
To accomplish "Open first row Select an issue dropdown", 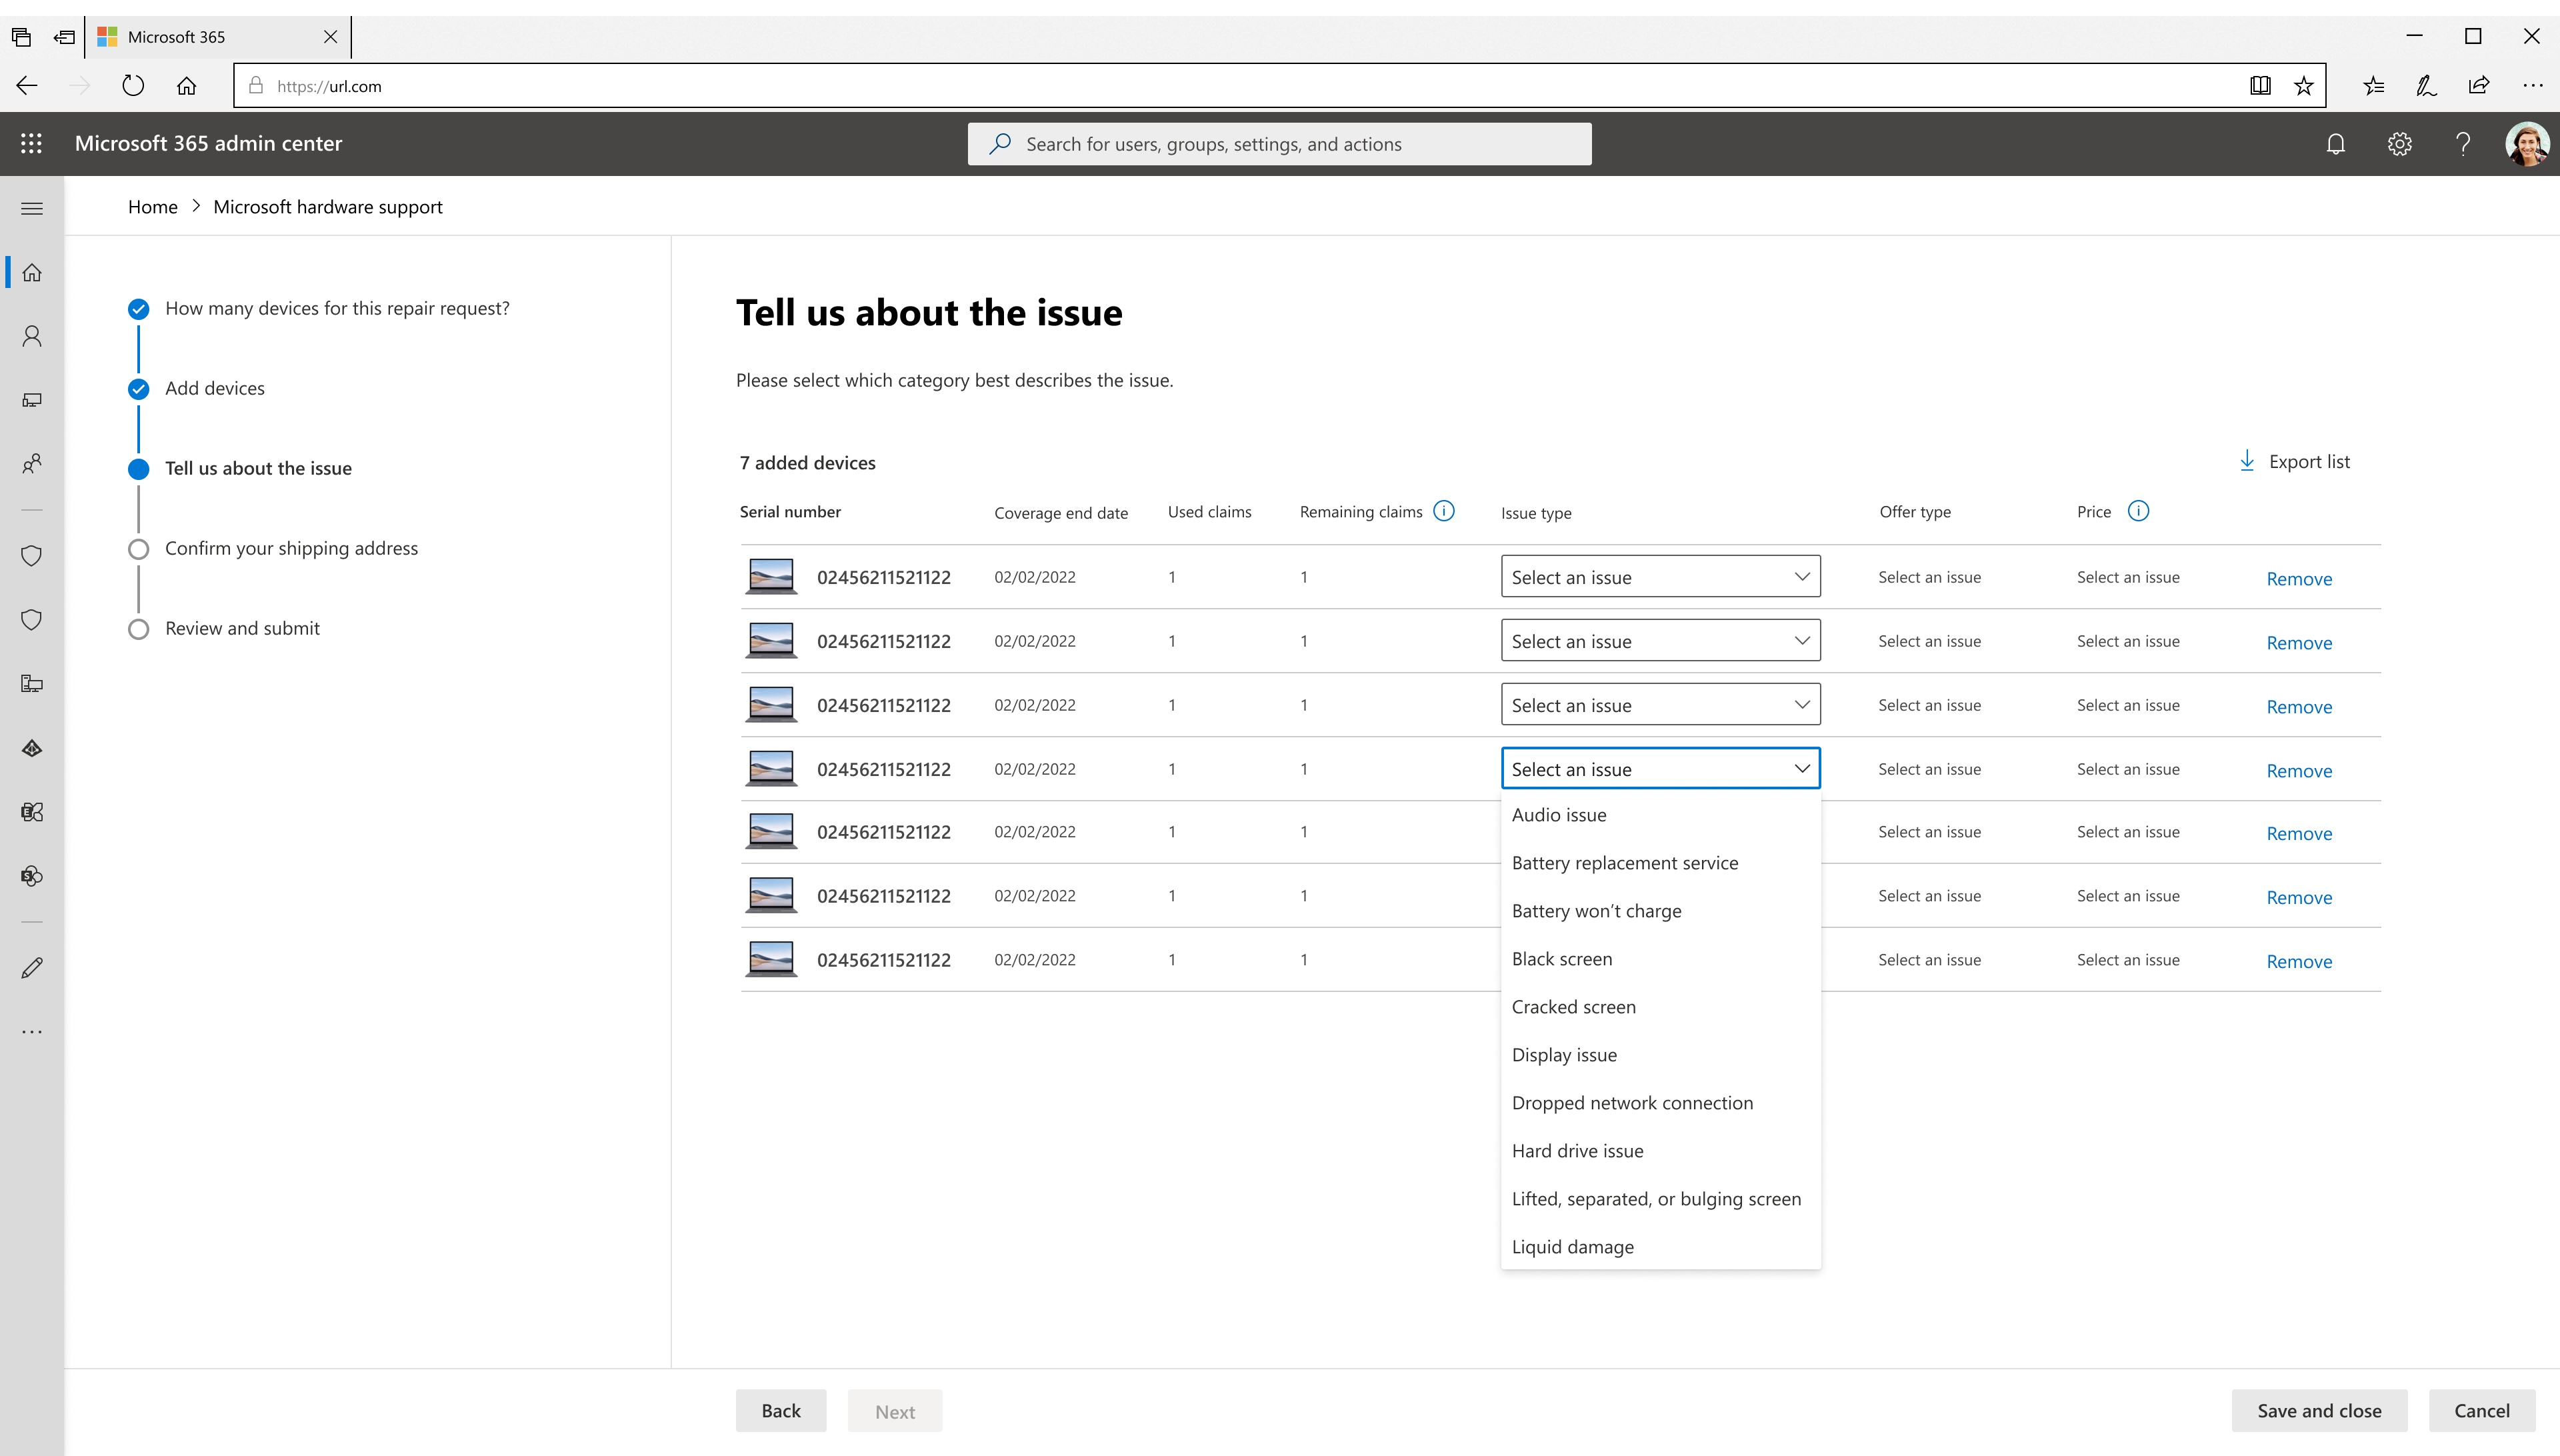I will point(1660,577).
